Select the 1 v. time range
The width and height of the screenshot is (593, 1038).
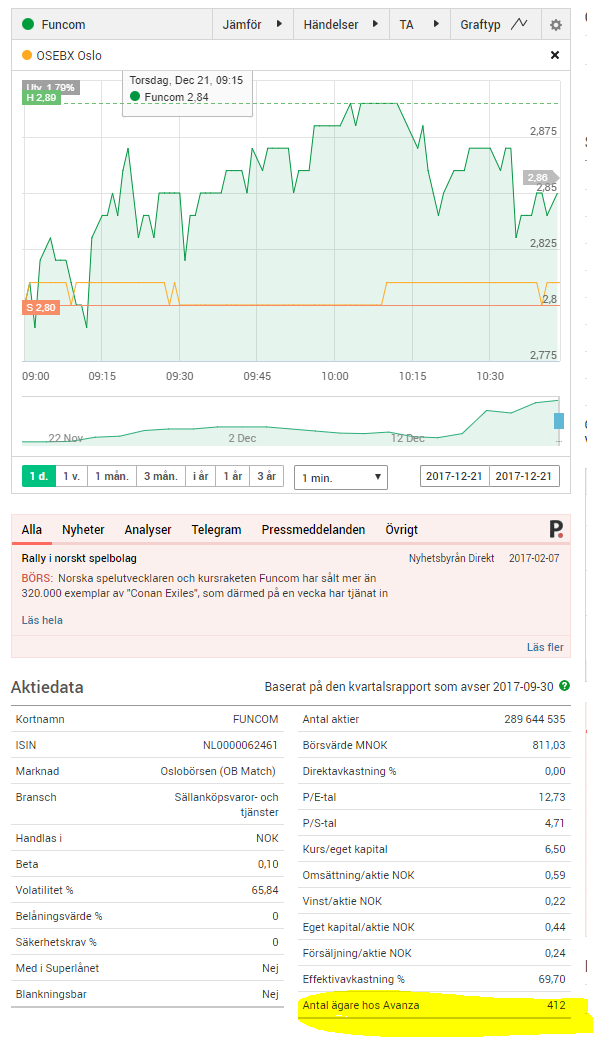(x=71, y=476)
